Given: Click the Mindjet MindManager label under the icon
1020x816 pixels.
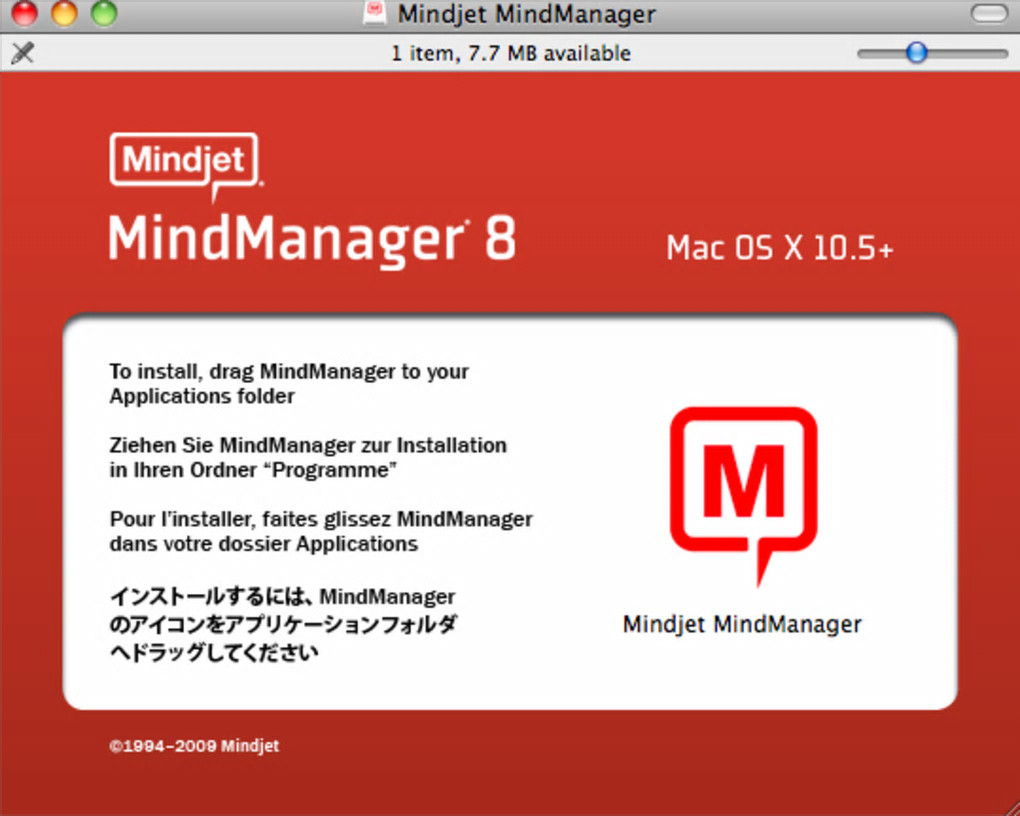Looking at the screenshot, I should (x=742, y=625).
